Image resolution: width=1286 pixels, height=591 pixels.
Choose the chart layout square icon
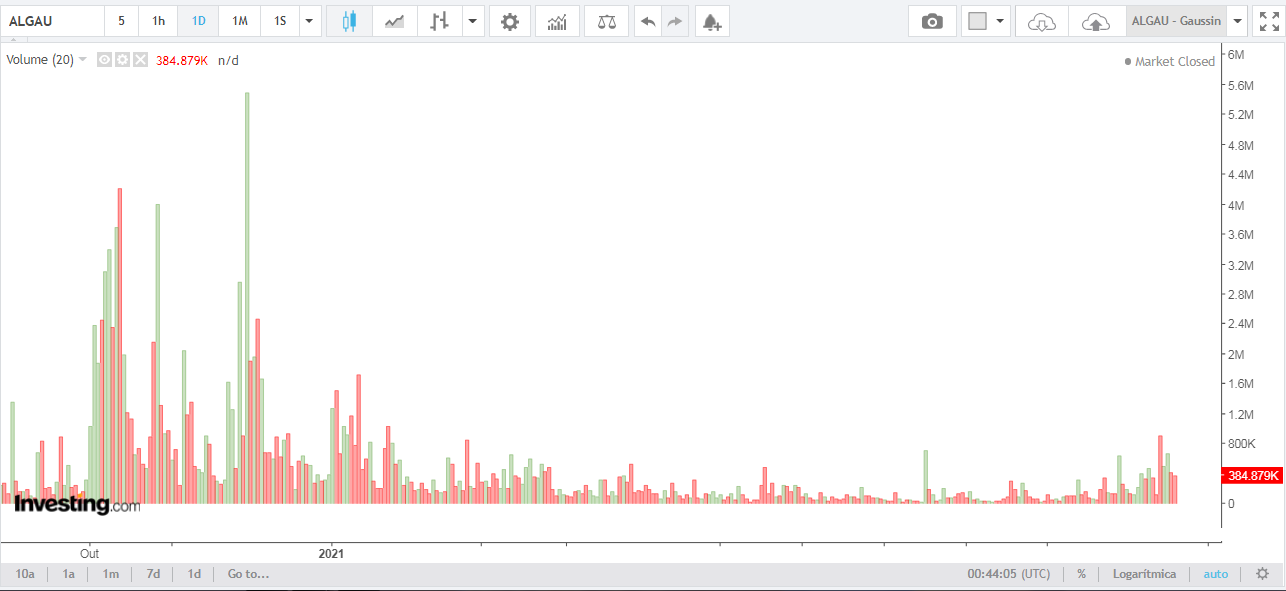[978, 21]
